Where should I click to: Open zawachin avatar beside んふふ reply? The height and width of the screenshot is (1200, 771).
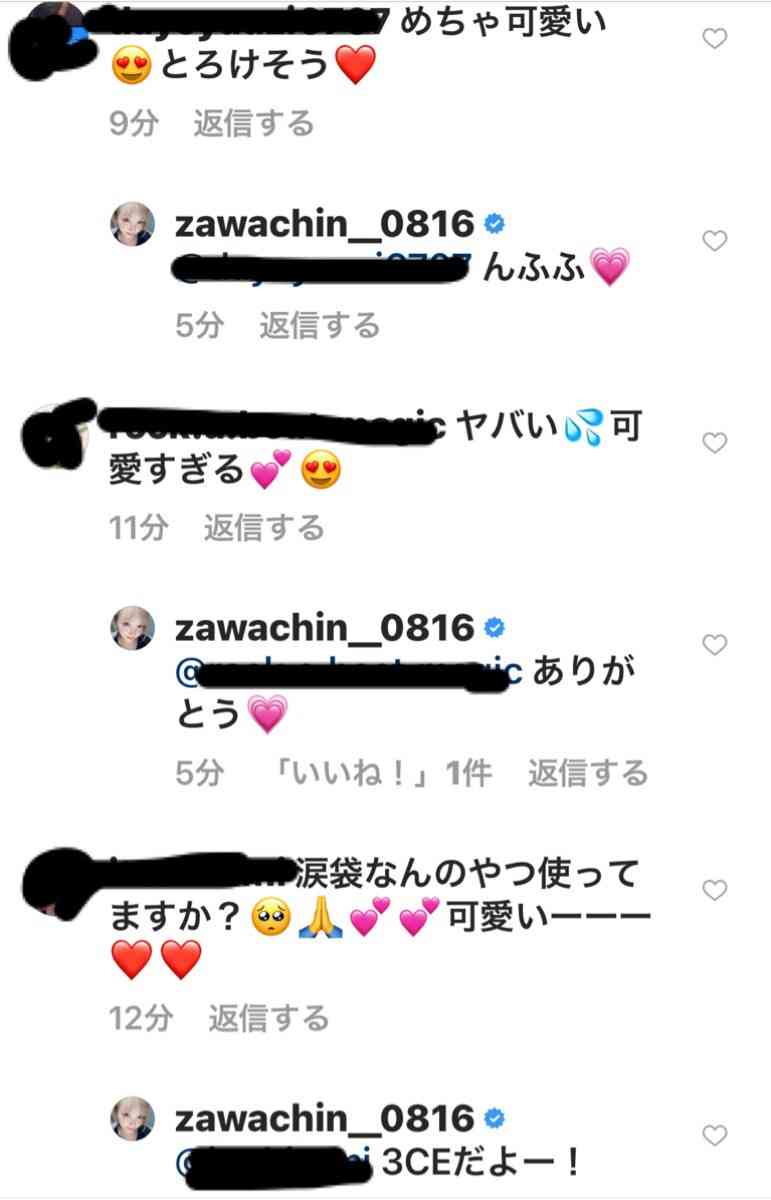132,231
